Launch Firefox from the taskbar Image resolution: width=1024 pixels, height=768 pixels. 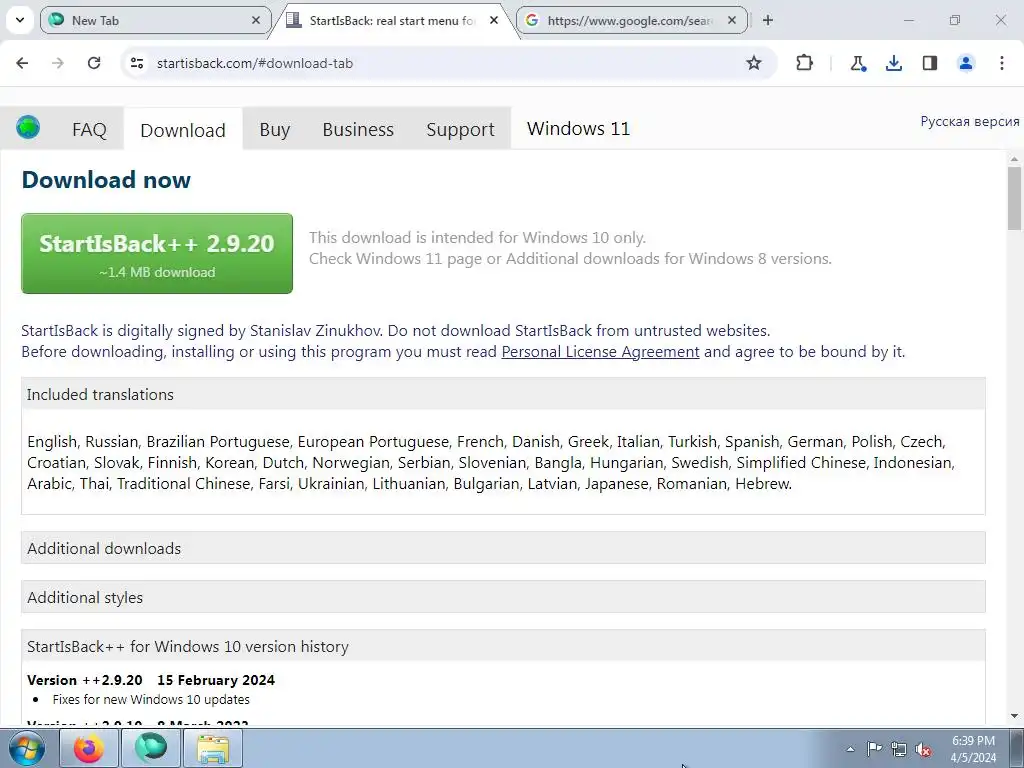point(89,748)
